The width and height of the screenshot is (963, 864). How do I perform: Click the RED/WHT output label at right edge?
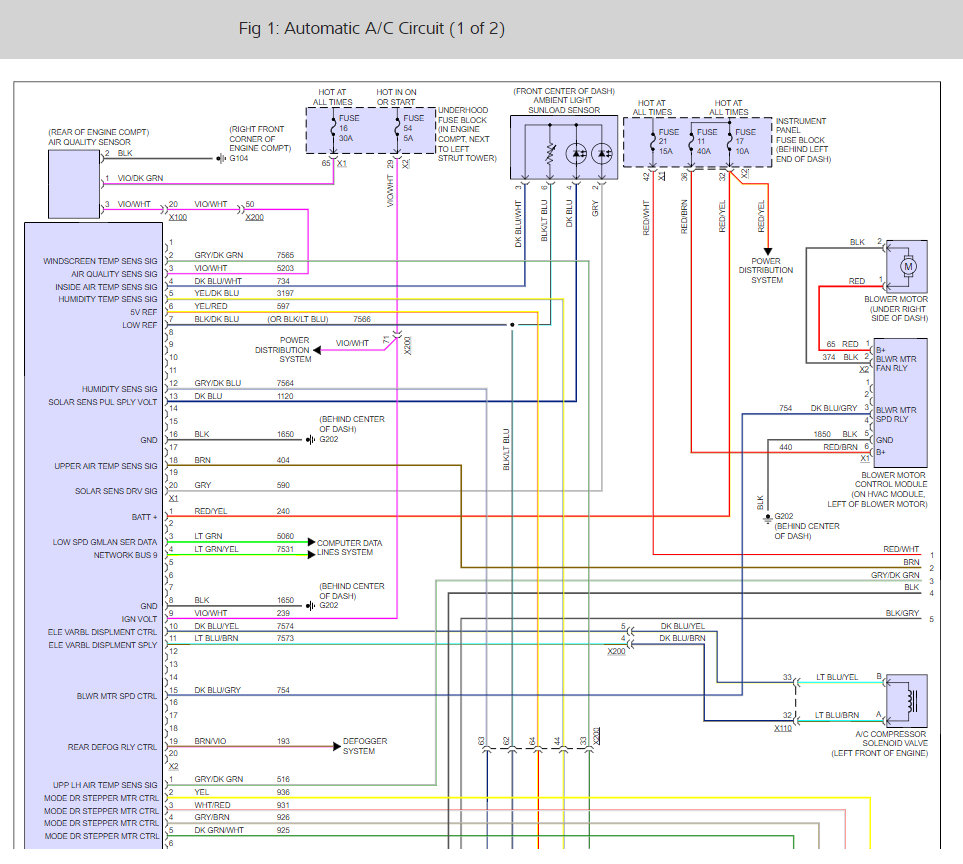(x=901, y=549)
